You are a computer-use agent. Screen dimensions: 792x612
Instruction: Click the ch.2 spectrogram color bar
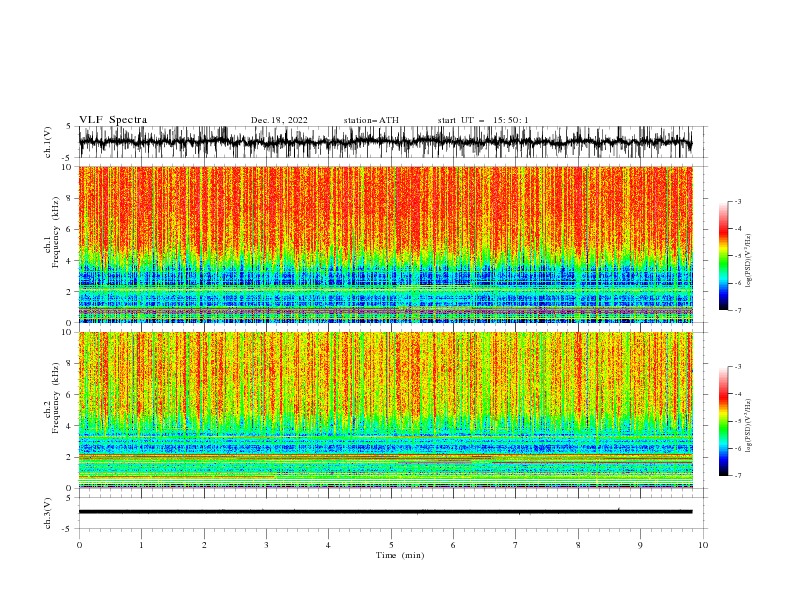click(723, 421)
